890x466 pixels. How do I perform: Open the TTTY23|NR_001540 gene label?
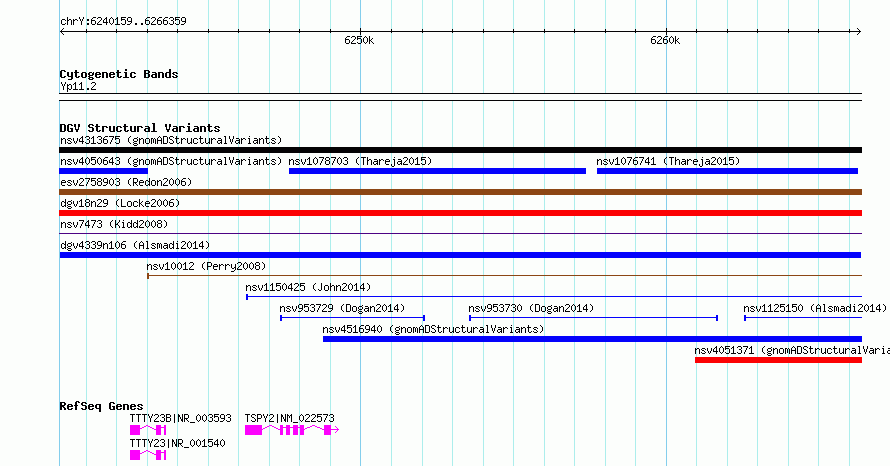[177, 443]
